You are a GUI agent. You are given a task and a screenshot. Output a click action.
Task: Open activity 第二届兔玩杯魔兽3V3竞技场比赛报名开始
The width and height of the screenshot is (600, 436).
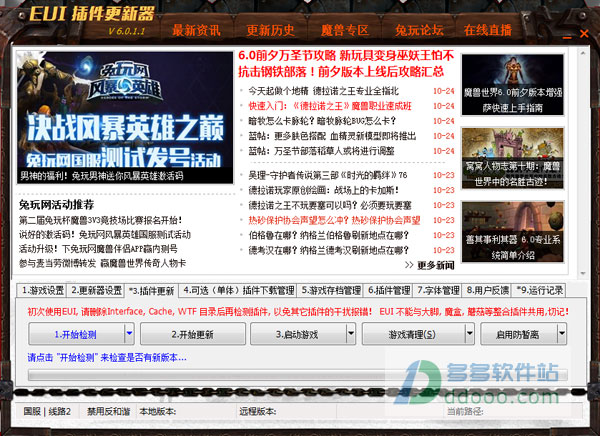click(x=101, y=220)
